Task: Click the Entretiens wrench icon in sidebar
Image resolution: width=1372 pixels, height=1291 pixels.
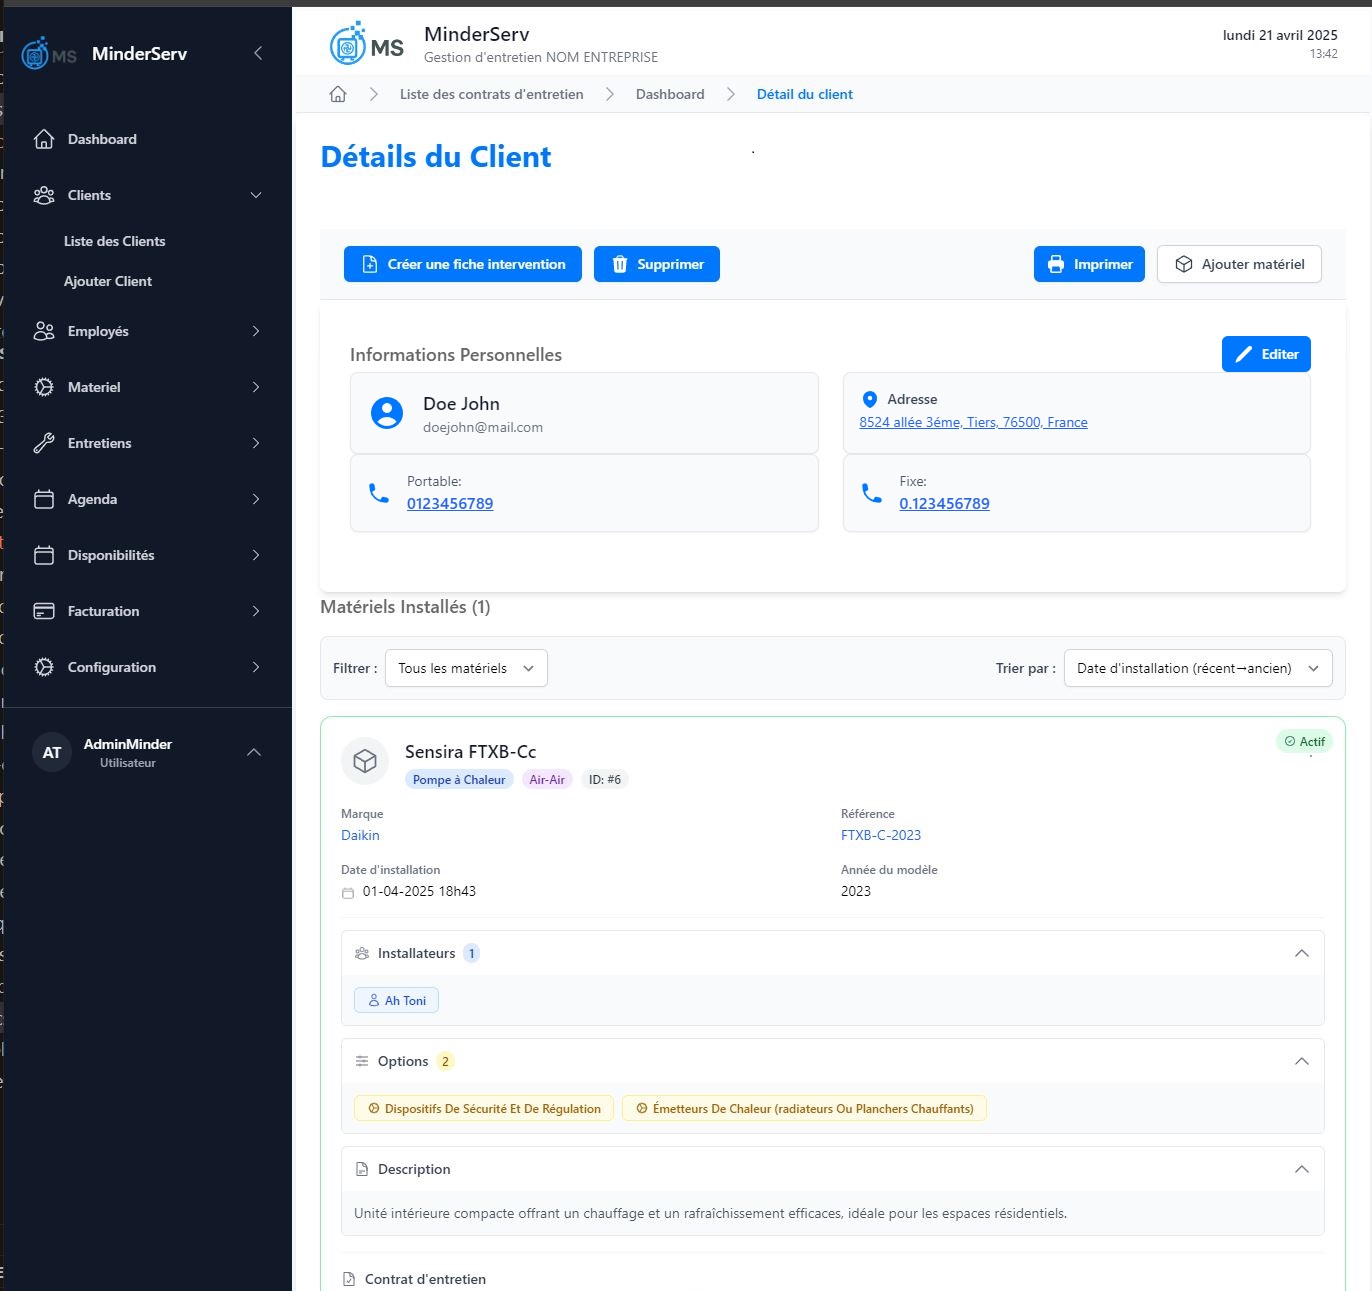Action: [x=44, y=443]
